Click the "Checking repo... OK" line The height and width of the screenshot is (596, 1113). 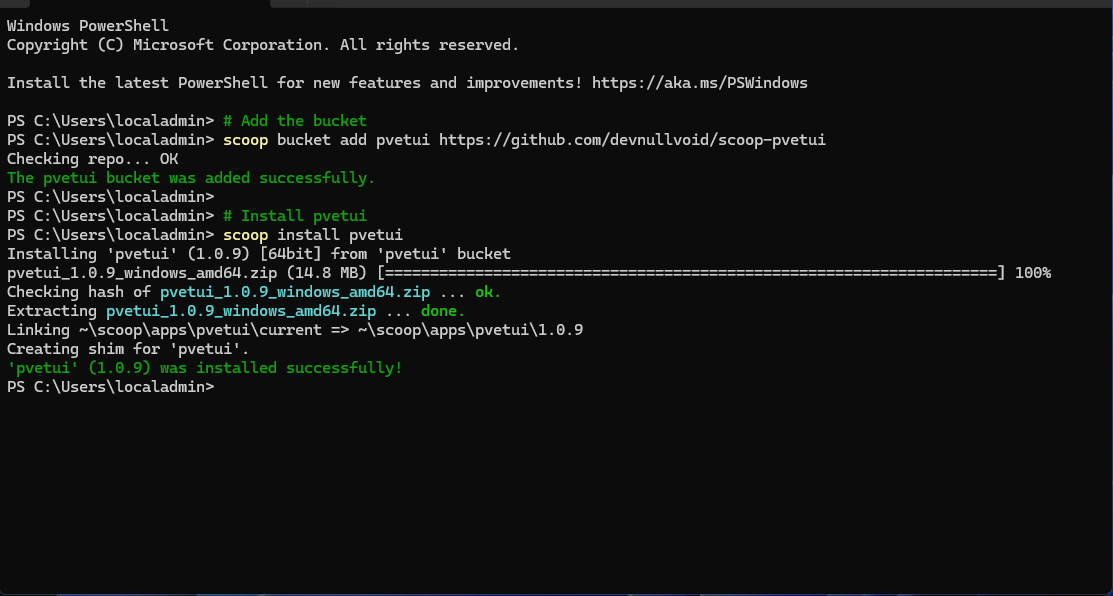pos(92,159)
